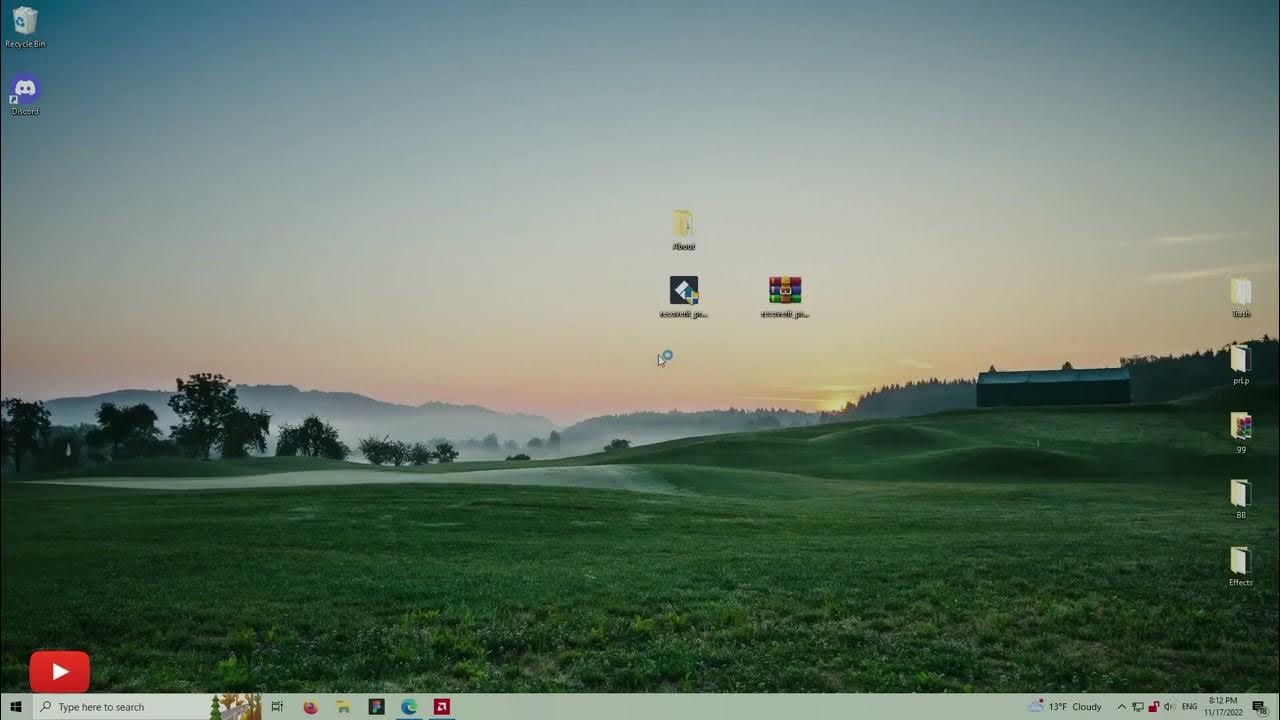This screenshot has width=1280, height=720.
Task: Click the red padlock tray icon
Action: (x=1153, y=707)
